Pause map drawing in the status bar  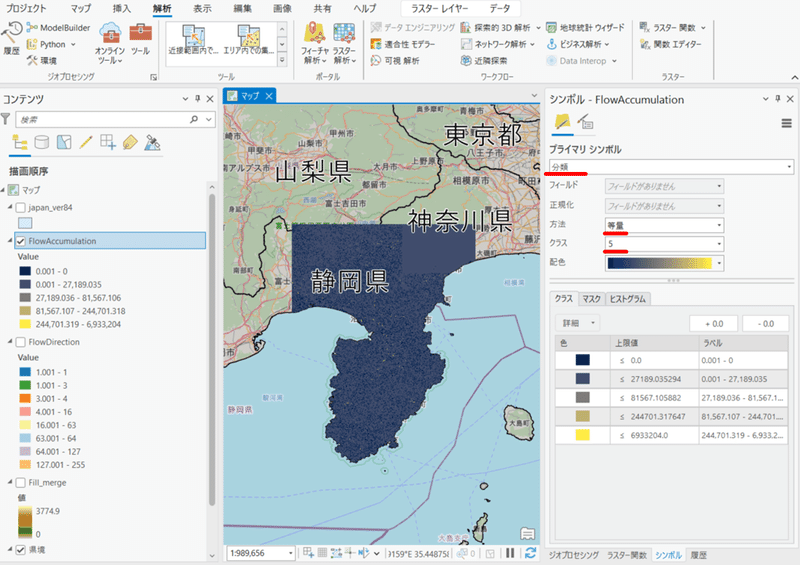pos(510,553)
